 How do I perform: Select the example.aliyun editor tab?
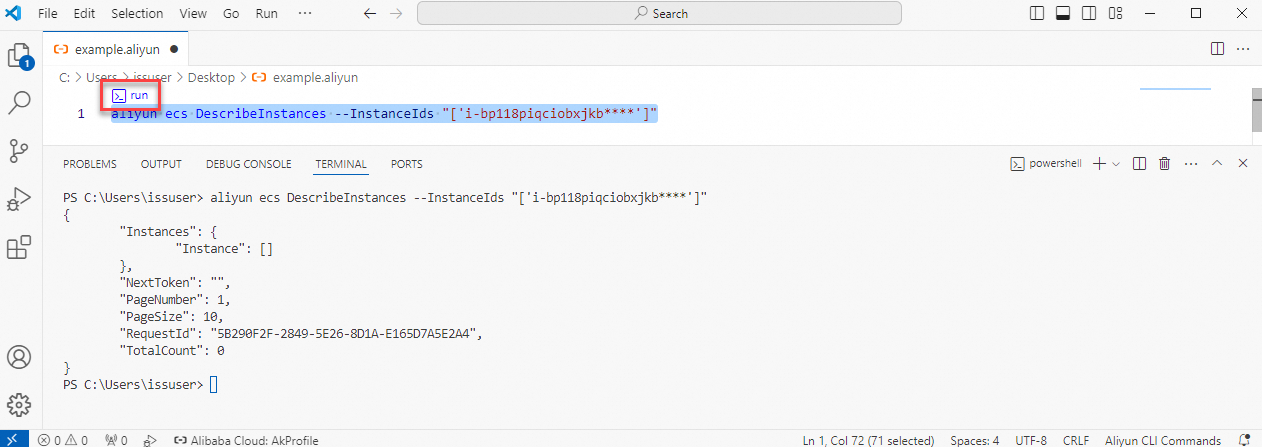coord(116,48)
